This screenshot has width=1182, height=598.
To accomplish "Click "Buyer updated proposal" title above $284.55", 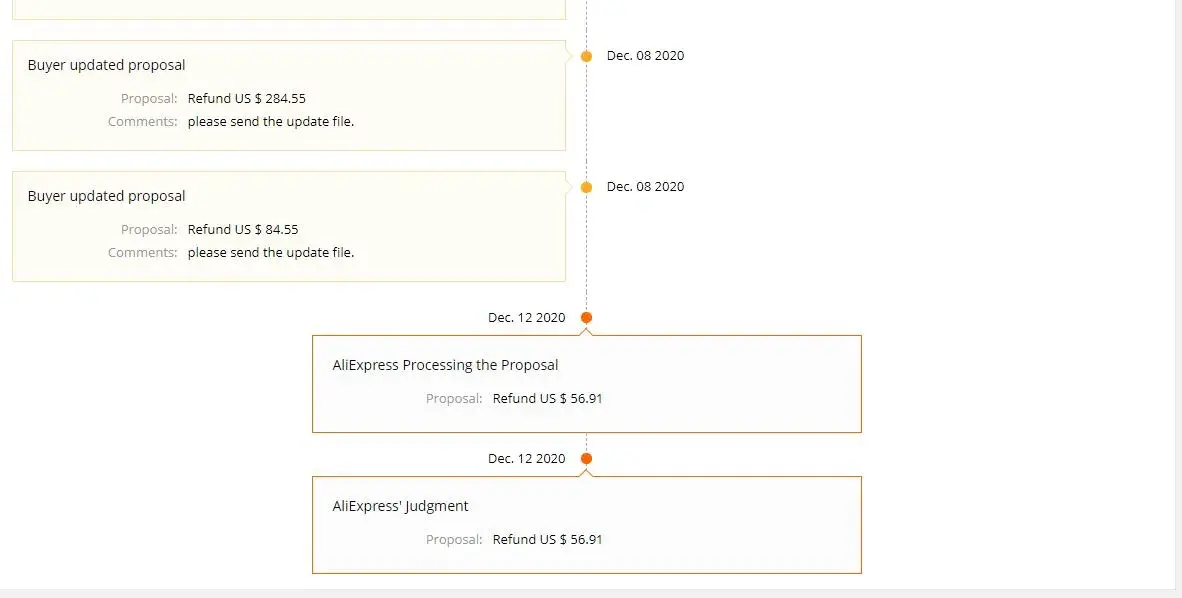I will (106, 65).
